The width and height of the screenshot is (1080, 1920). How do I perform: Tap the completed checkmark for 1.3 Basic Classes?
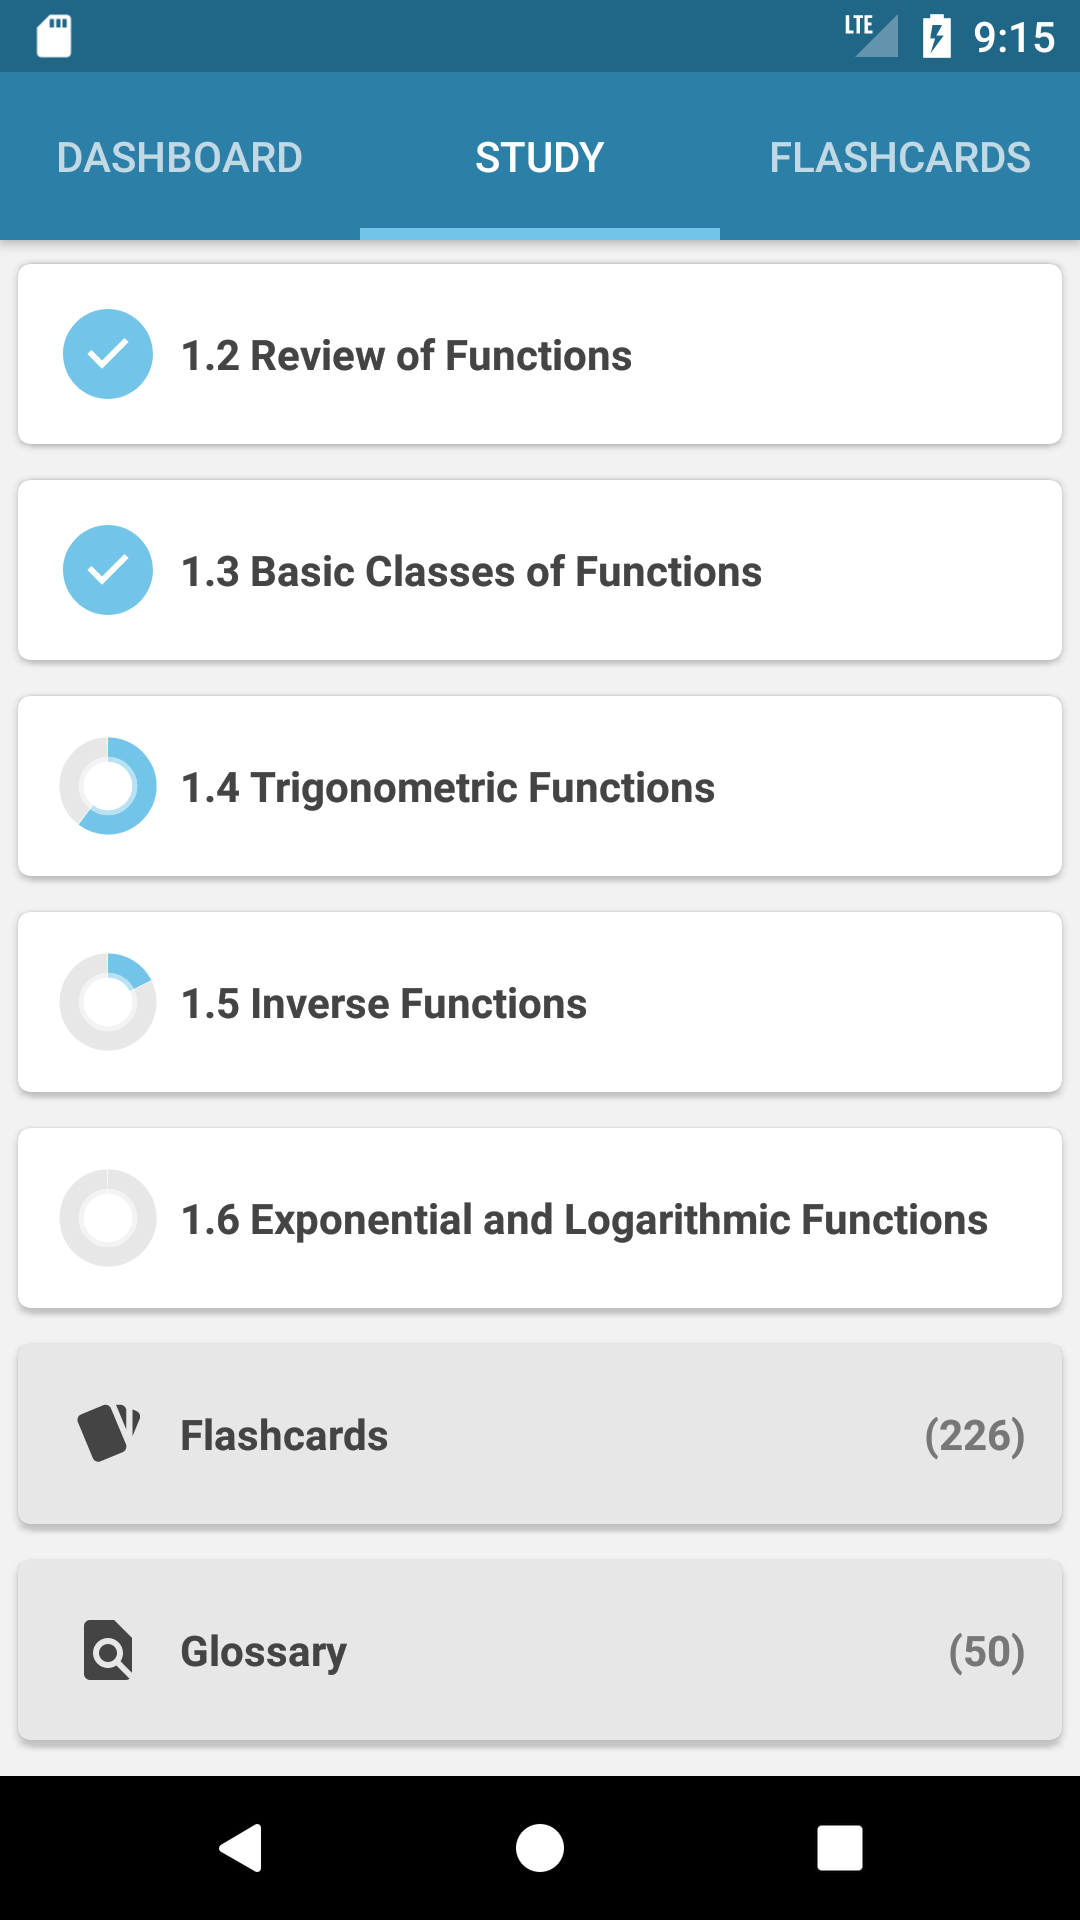[x=108, y=570]
